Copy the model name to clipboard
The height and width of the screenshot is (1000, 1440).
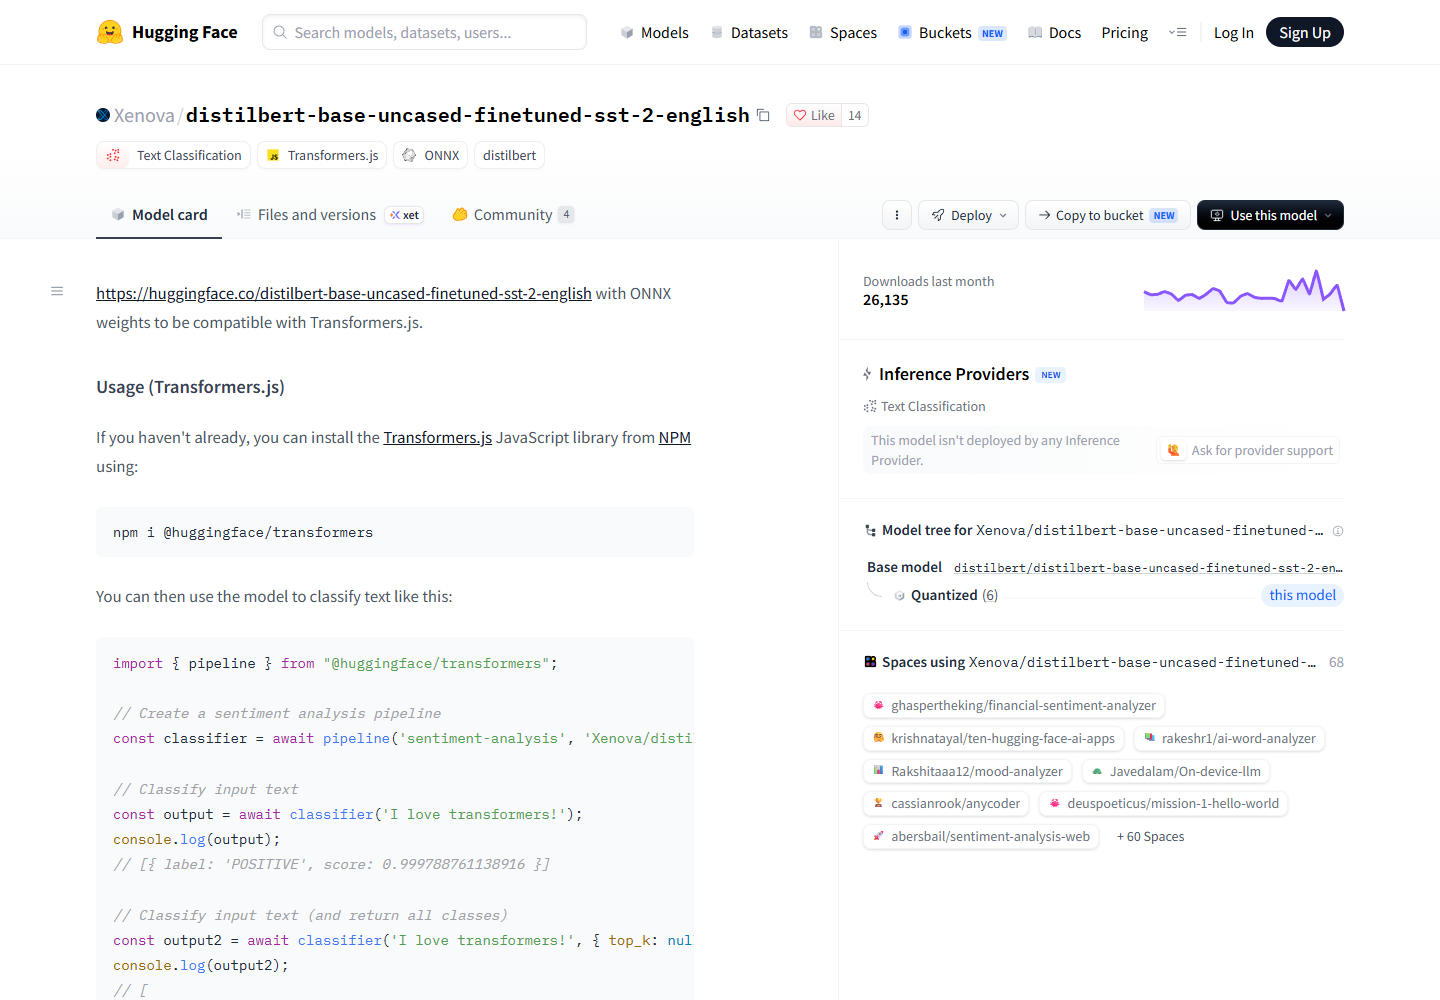tap(763, 115)
